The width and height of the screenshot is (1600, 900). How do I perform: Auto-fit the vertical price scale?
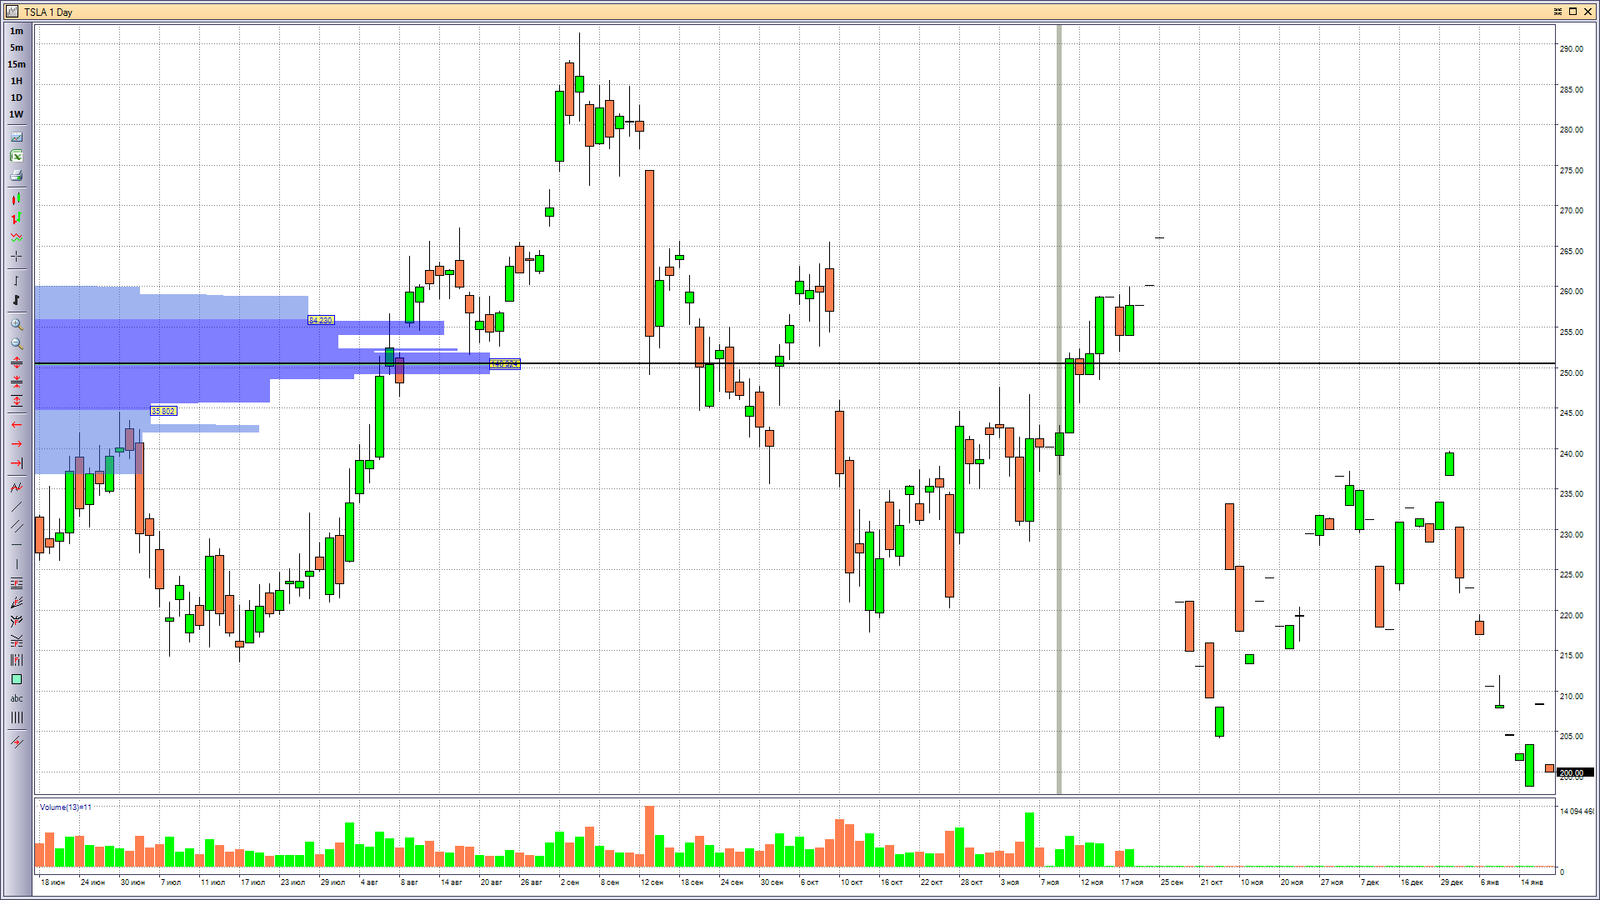click(x=16, y=400)
